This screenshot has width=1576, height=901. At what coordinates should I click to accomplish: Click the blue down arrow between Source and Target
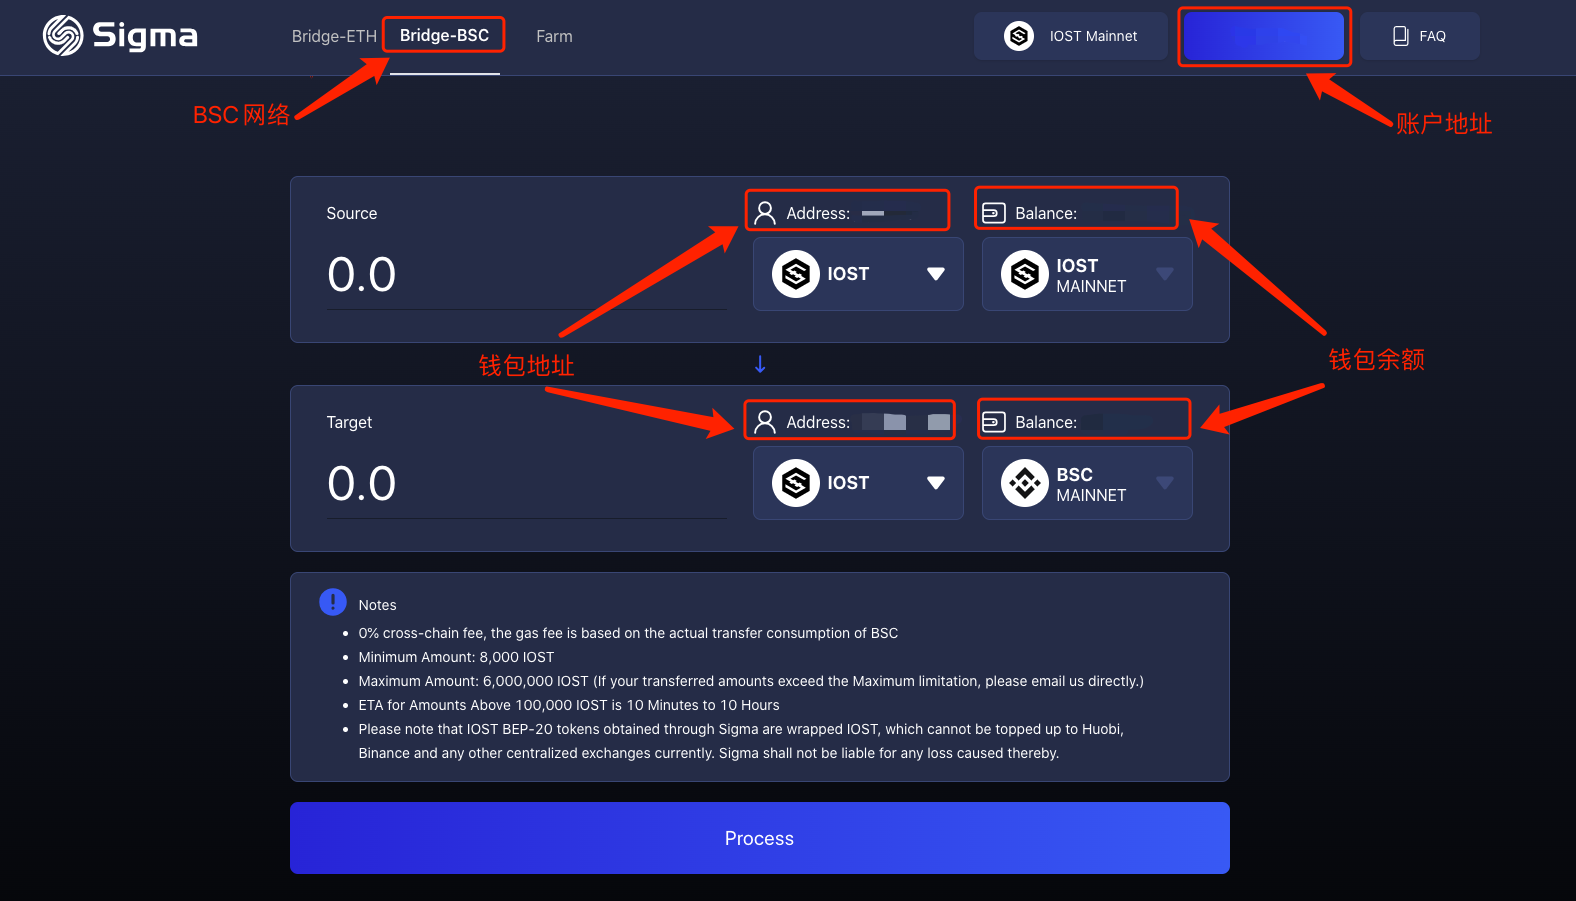760,364
